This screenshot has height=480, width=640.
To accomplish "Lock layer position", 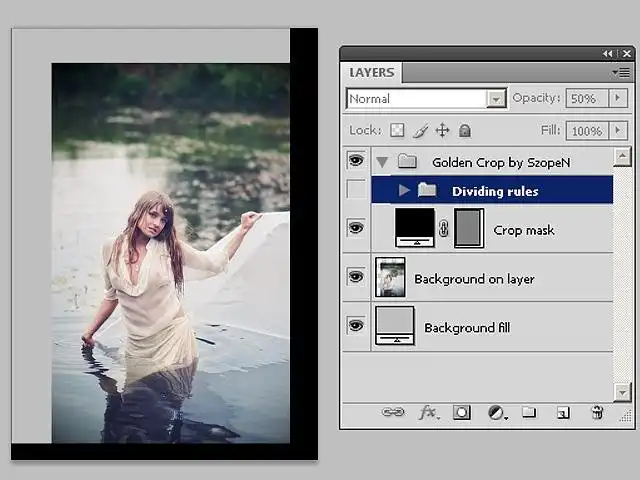I will coord(442,131).
